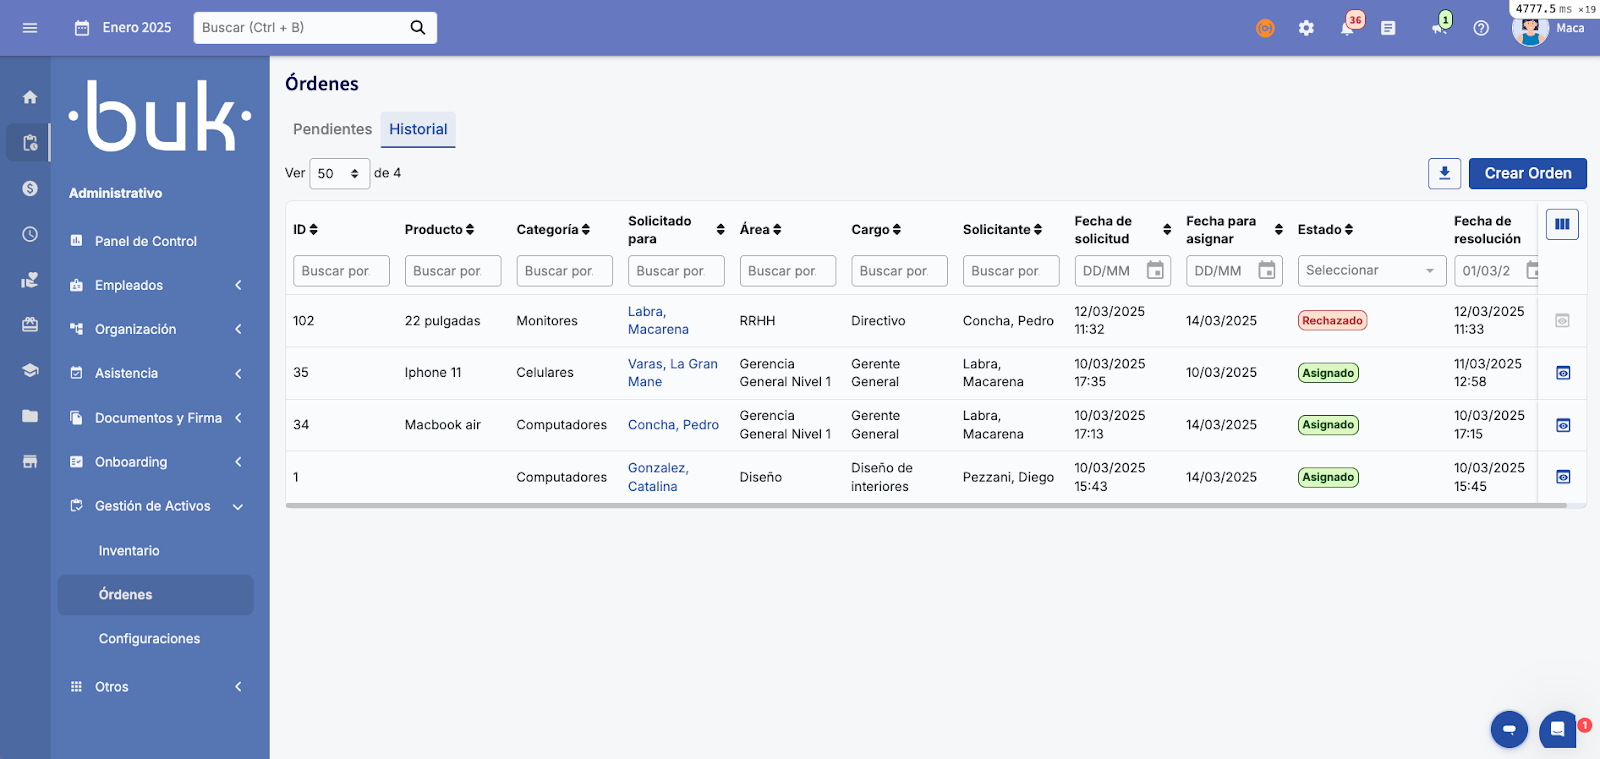Click the notifications bell with 36 badge
The width and height of the screenshot is (1600, 759).
1347,28
